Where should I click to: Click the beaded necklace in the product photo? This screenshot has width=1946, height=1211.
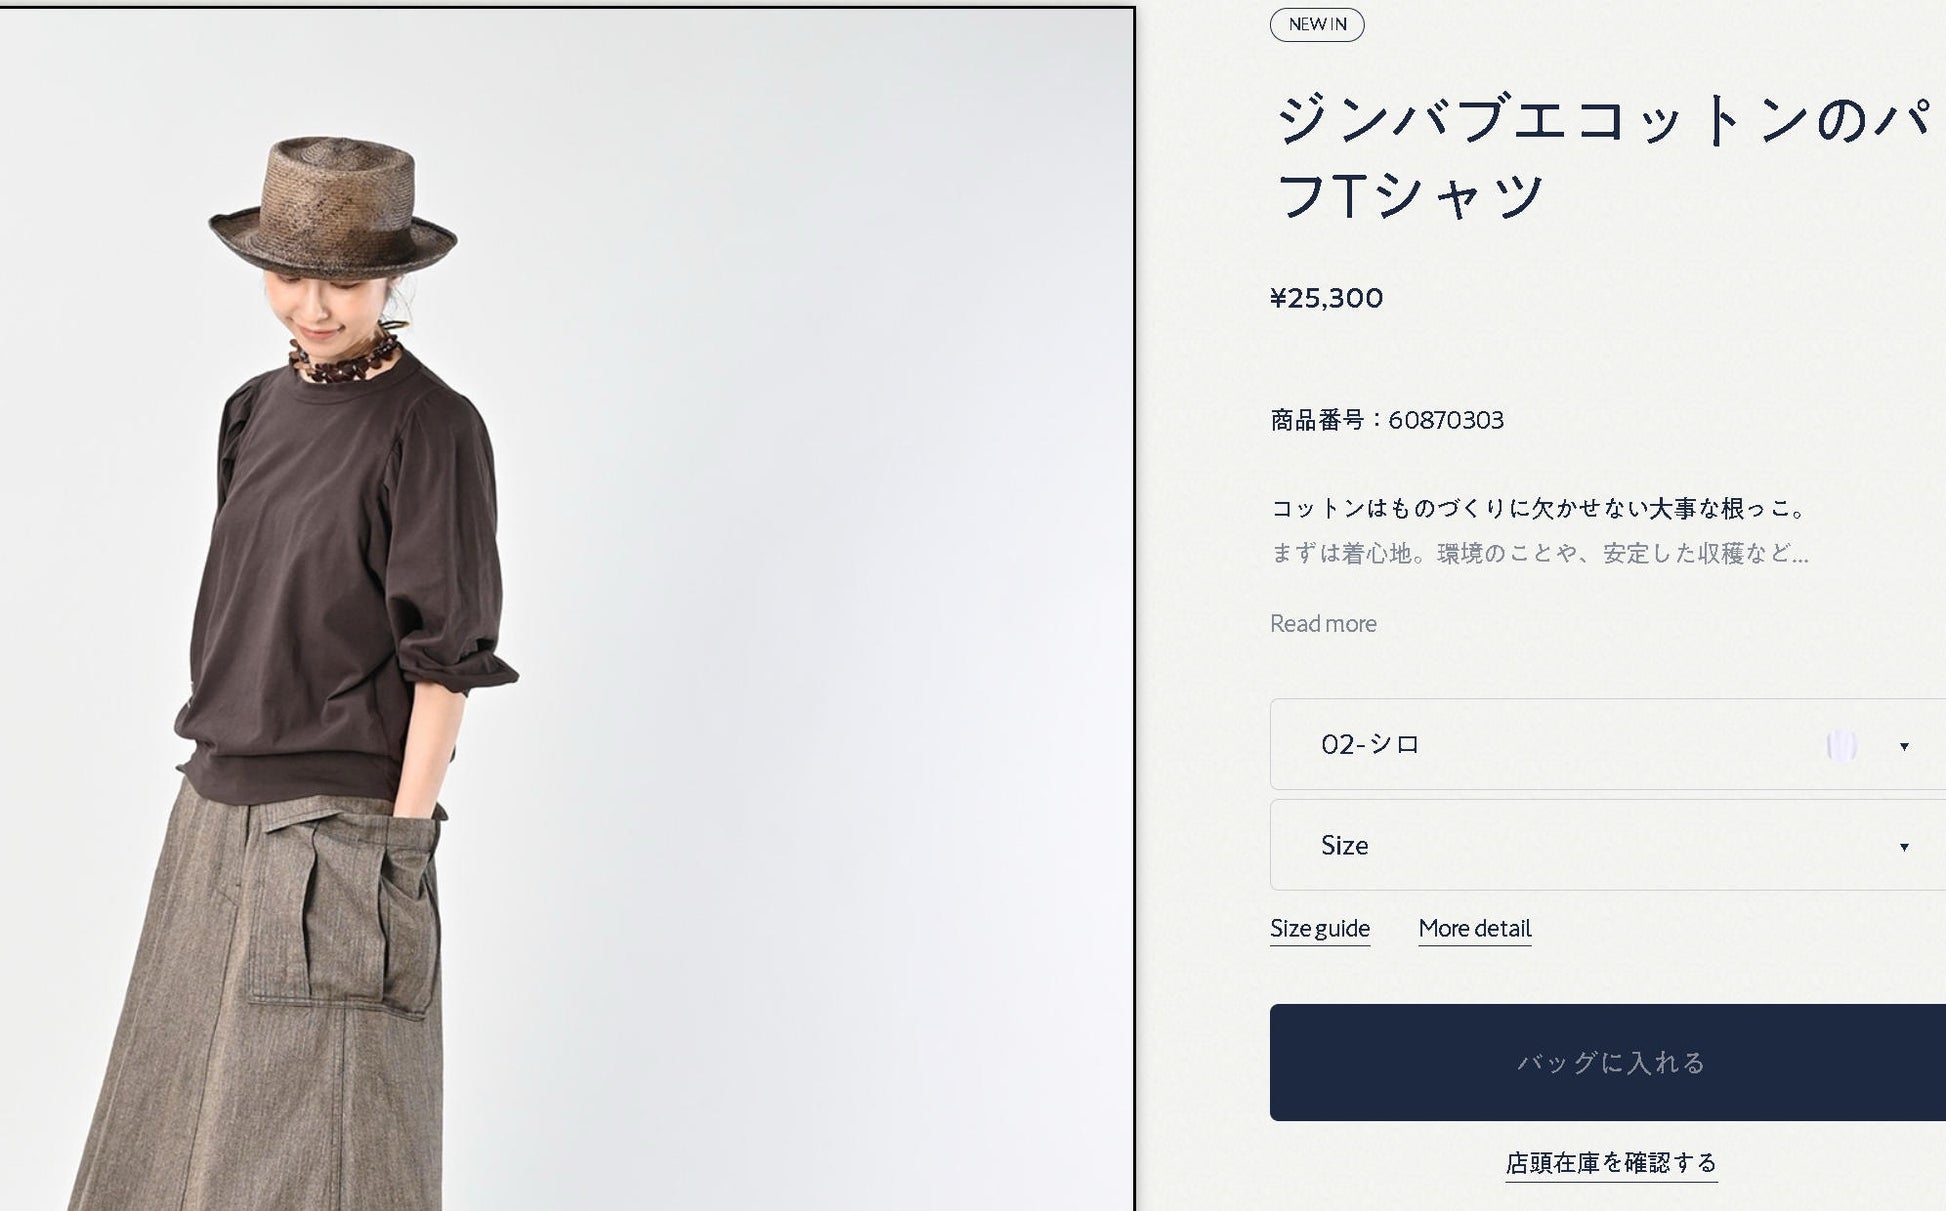[x=343, y=359]
